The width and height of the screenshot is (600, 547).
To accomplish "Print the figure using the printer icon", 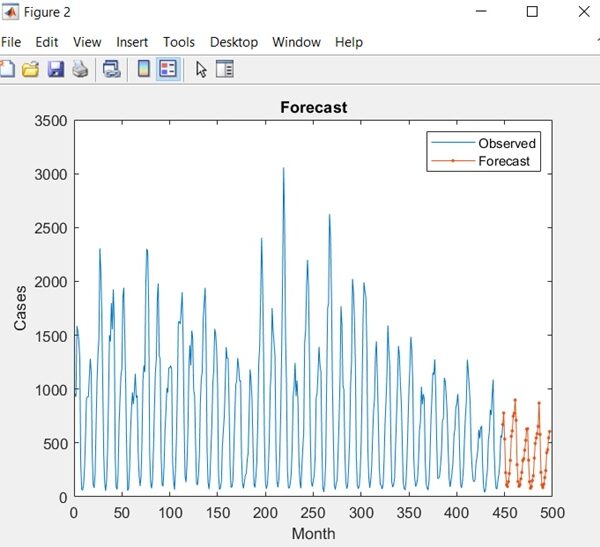I will coord(80,69).
